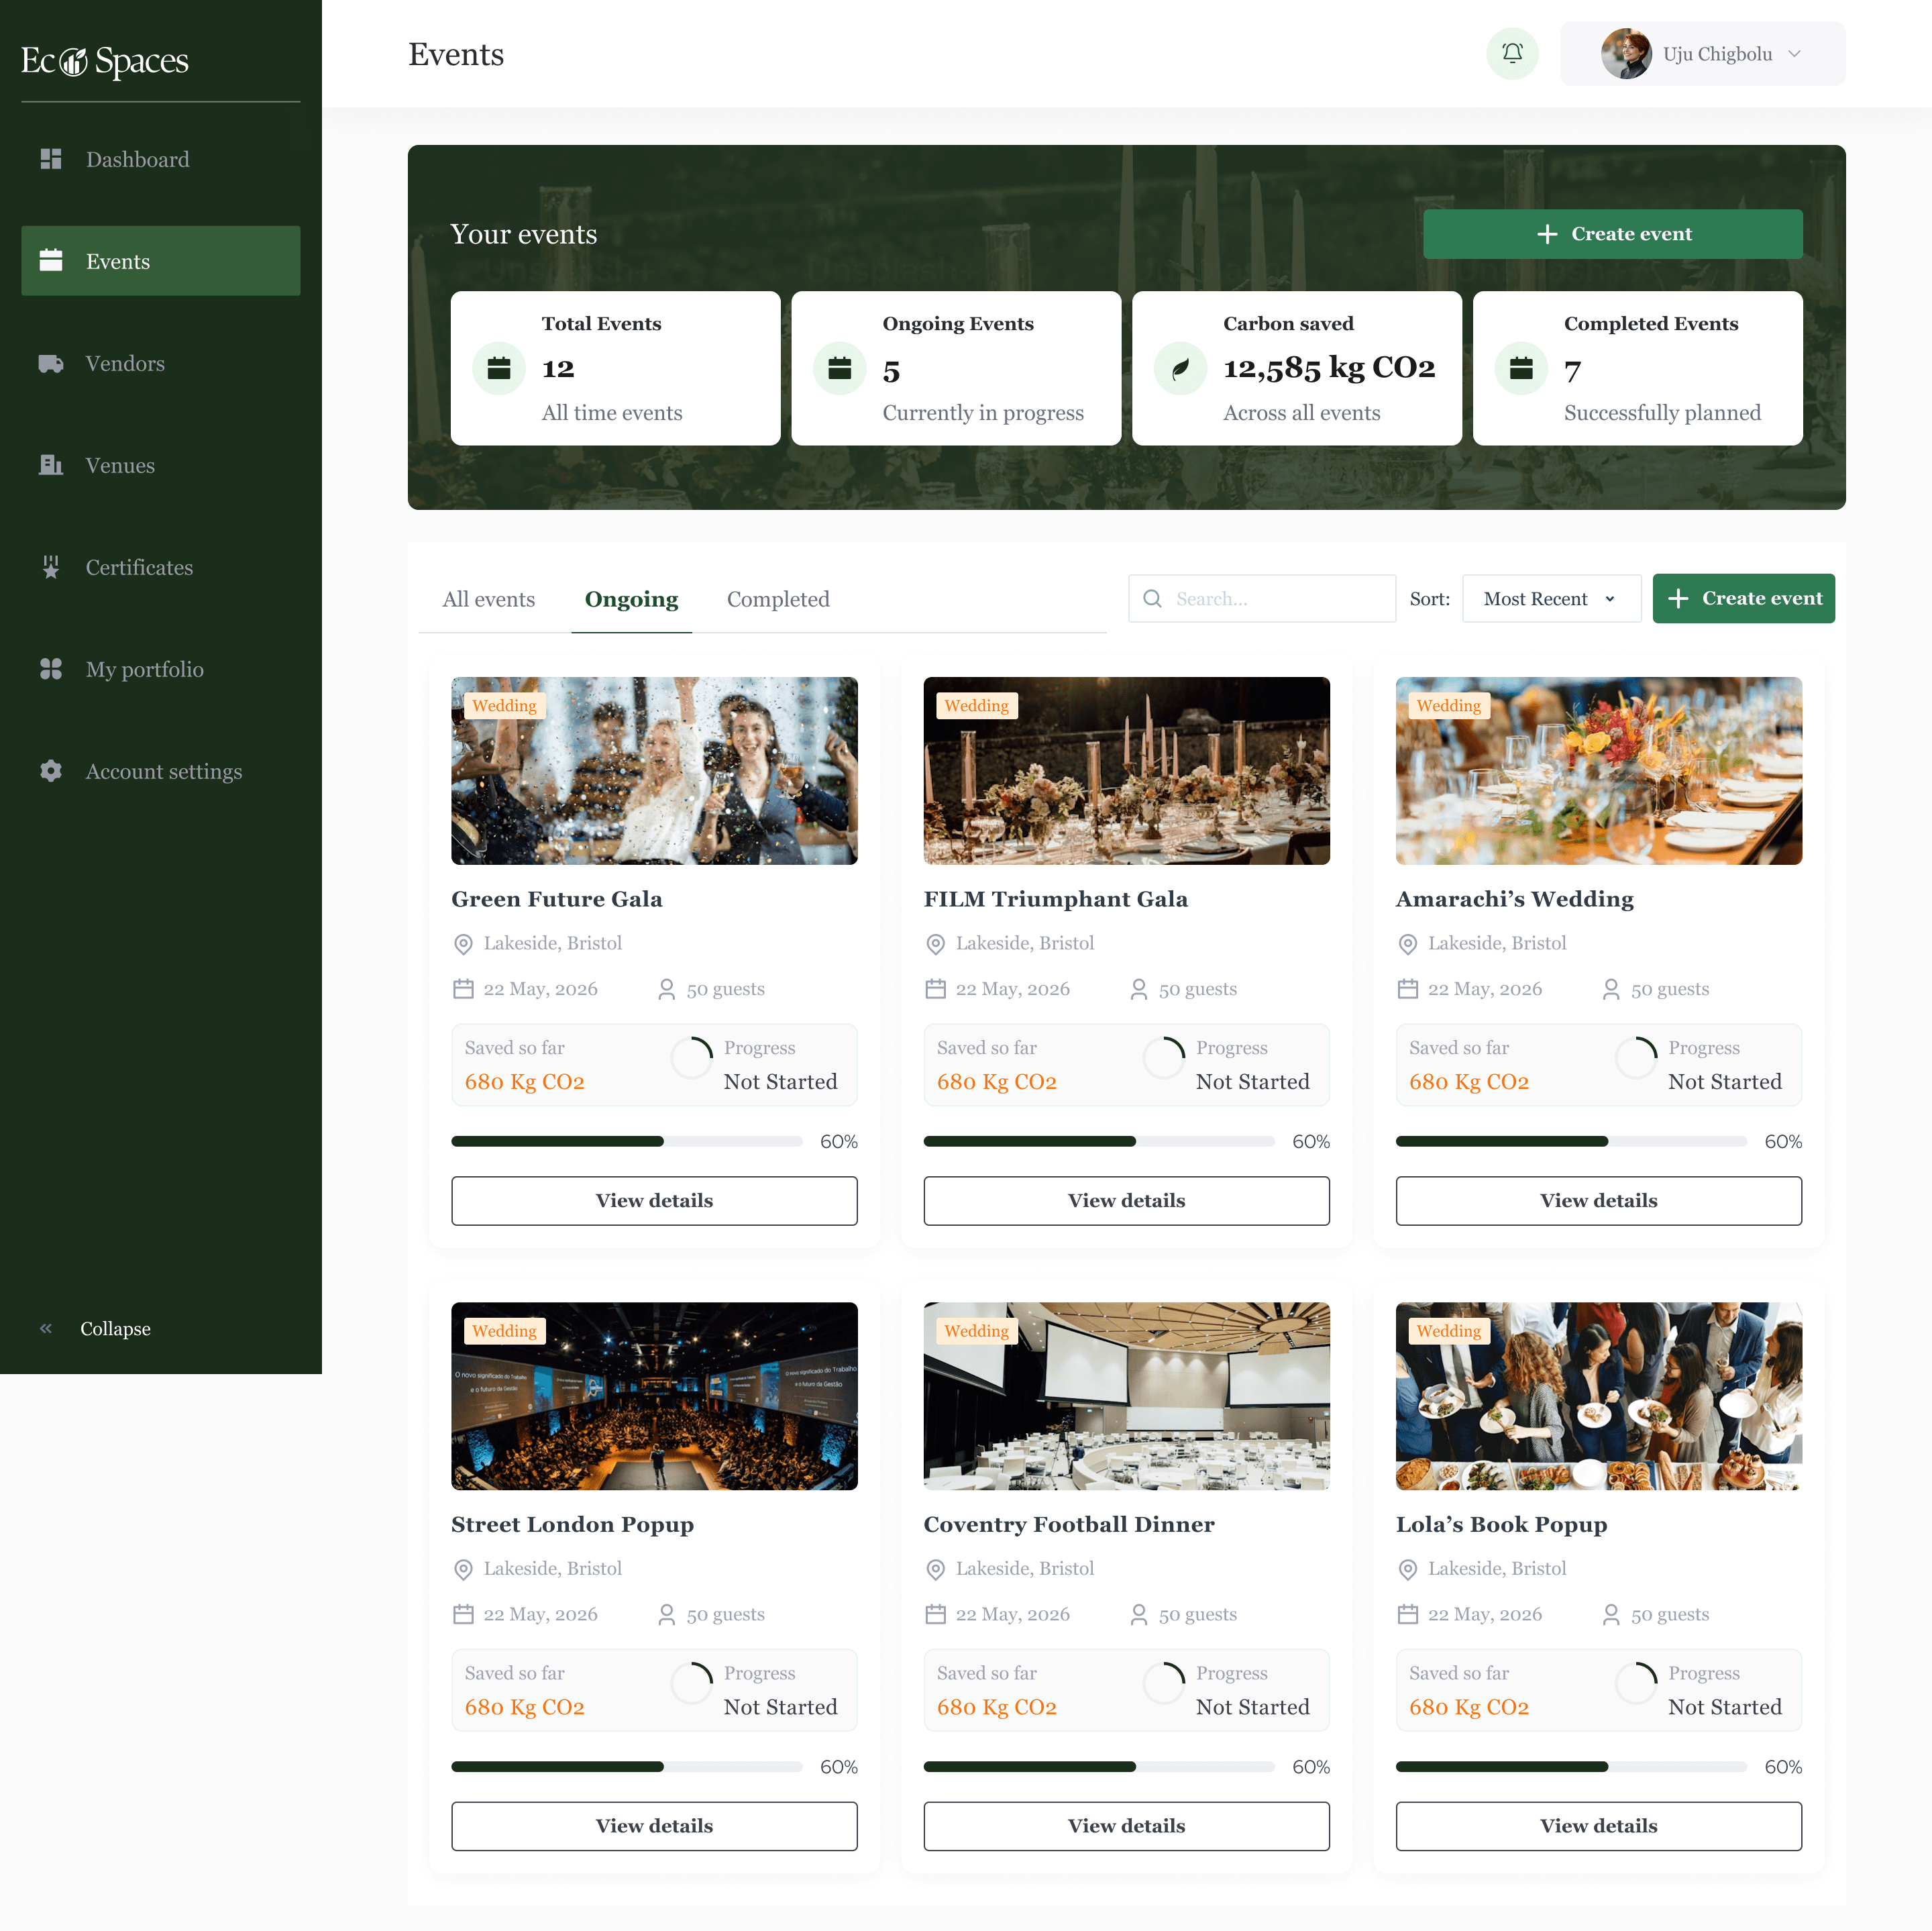This screenshot has width=1932, height=1931.
Task: Click the Account settings gear icon
Action: (51, 771)
